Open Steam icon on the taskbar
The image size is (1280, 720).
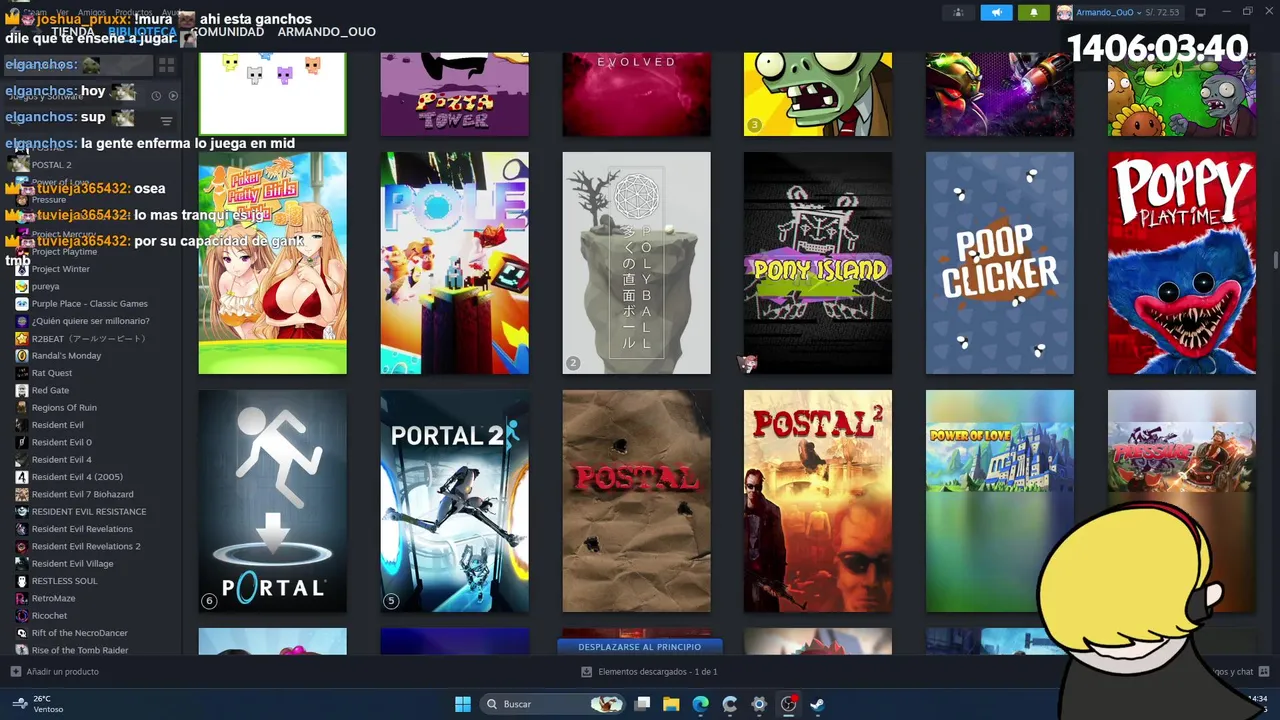pos(817,704)
